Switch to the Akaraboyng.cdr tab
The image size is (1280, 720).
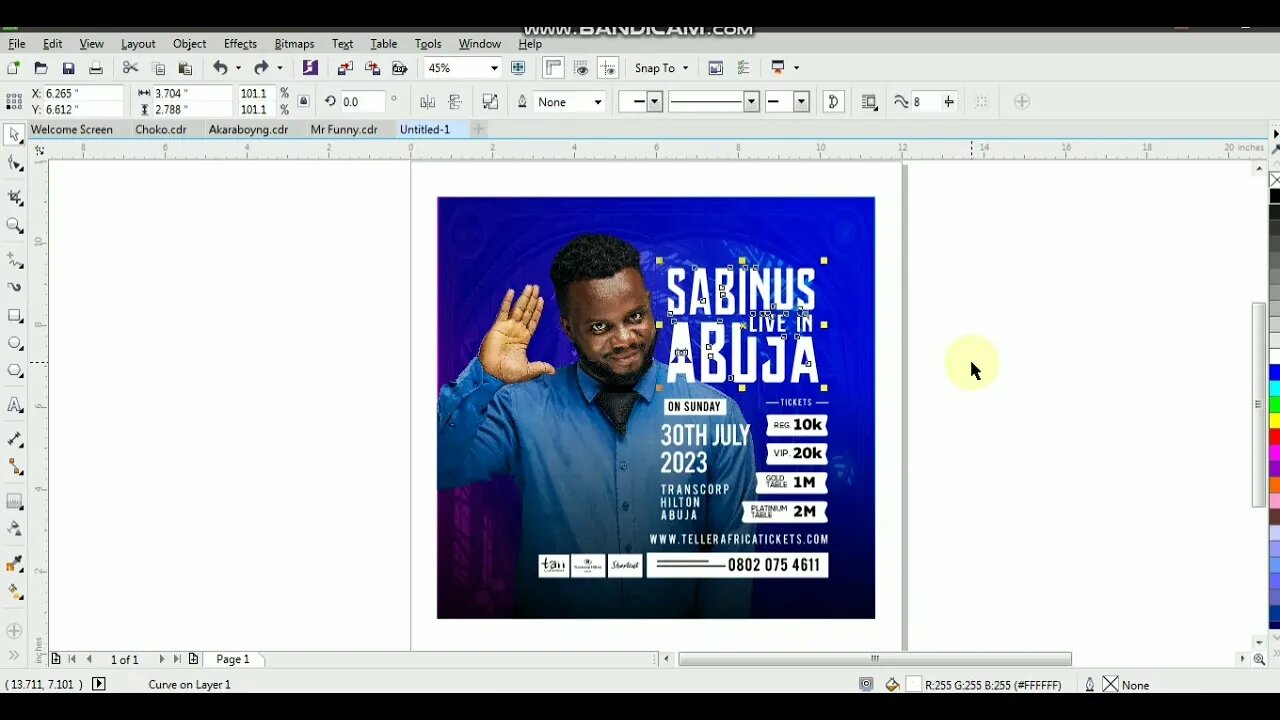(x=248, y=129)
